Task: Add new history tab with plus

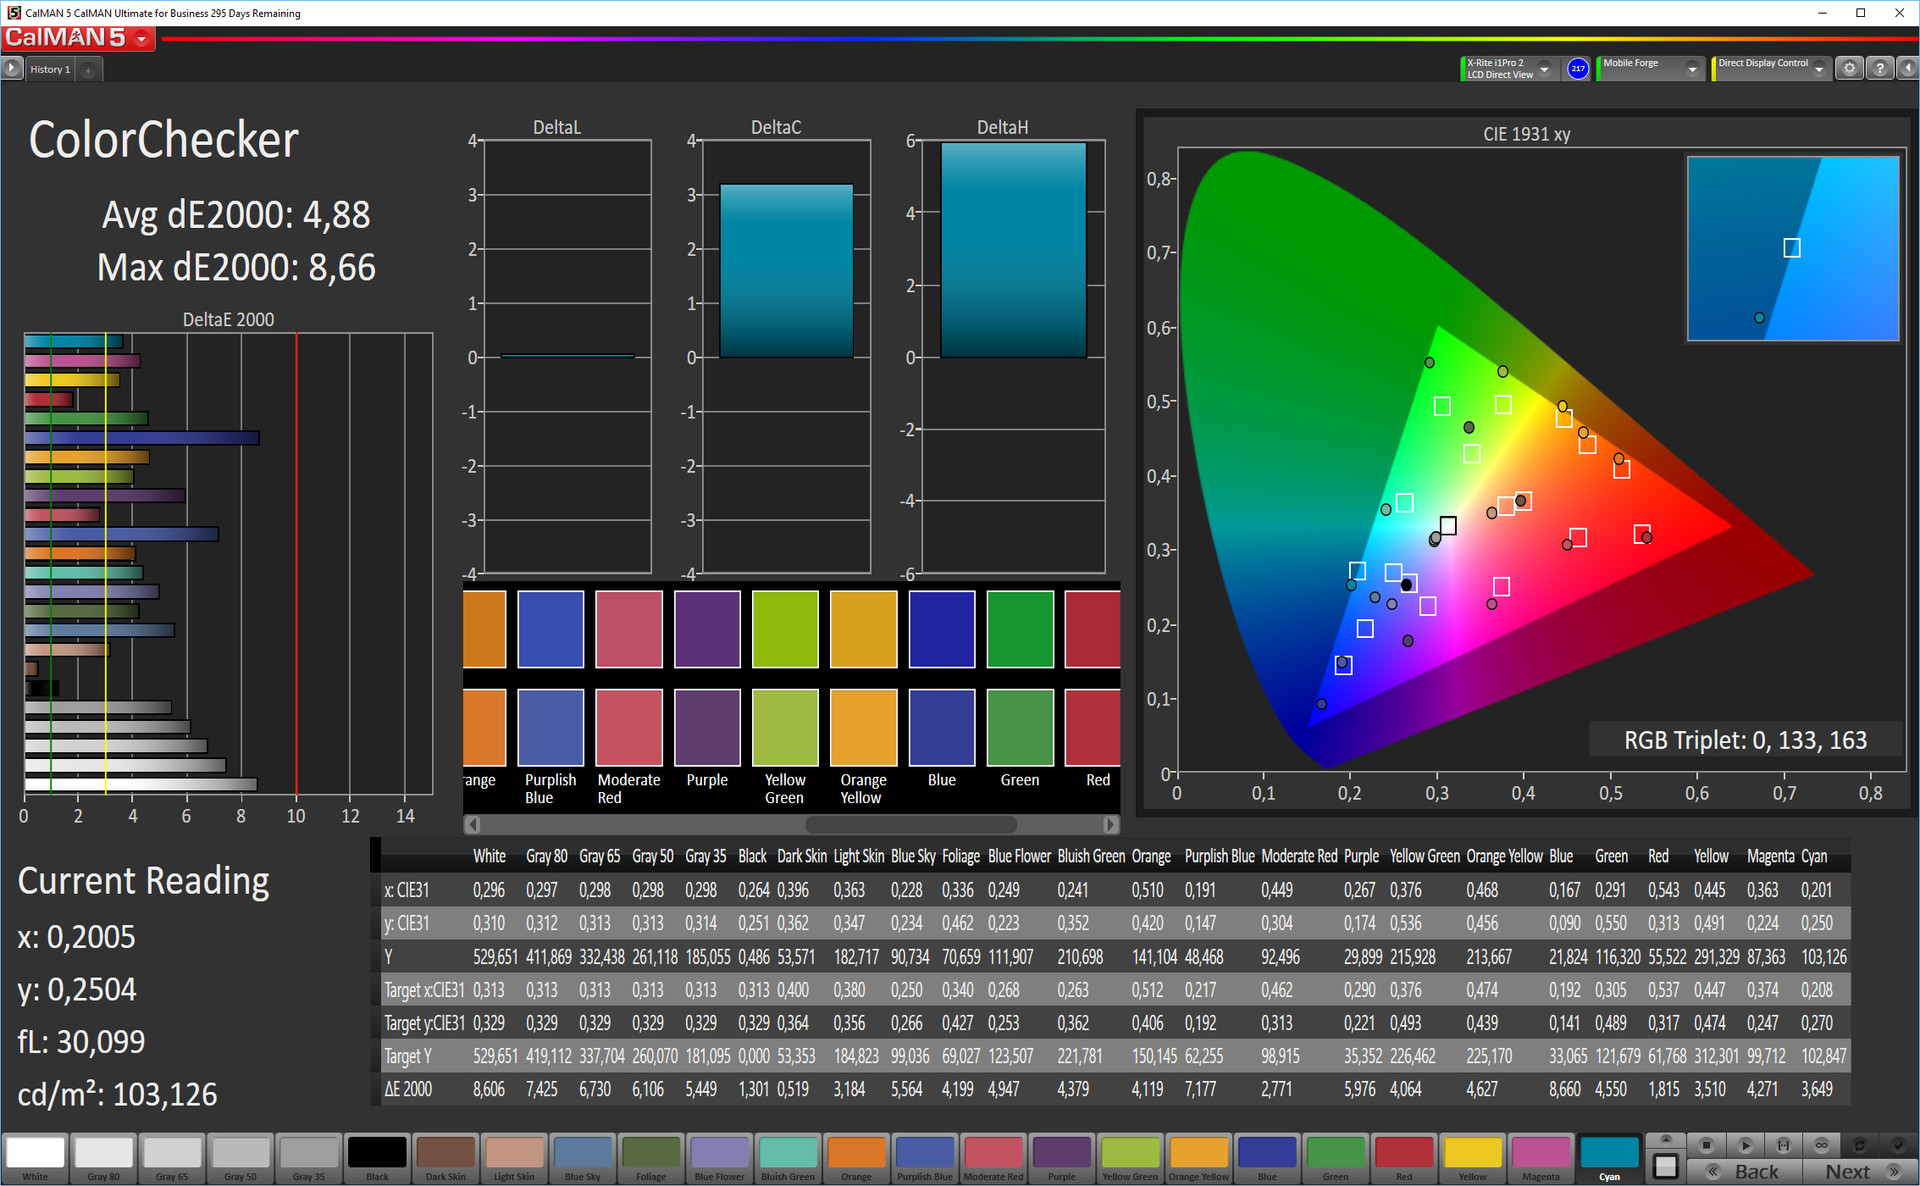Action: (x=89, y=69)
